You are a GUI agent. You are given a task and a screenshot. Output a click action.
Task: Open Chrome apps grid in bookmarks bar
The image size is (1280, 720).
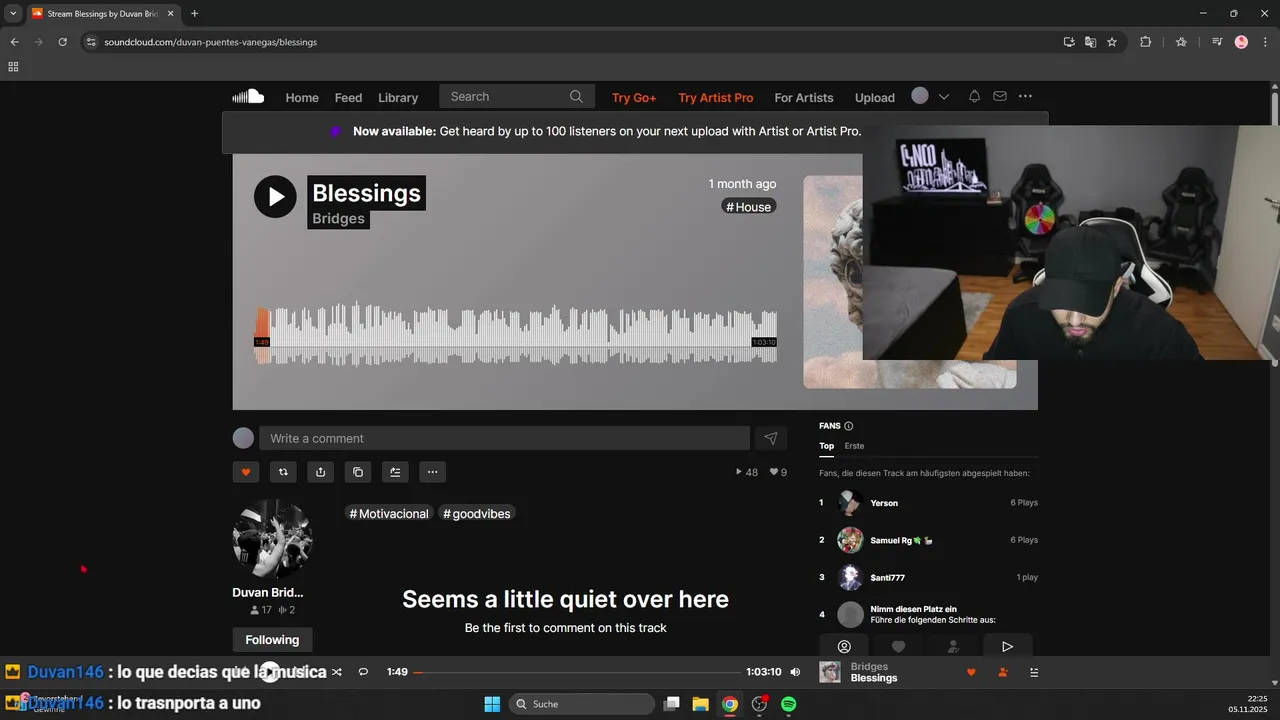tap(13, 67)
